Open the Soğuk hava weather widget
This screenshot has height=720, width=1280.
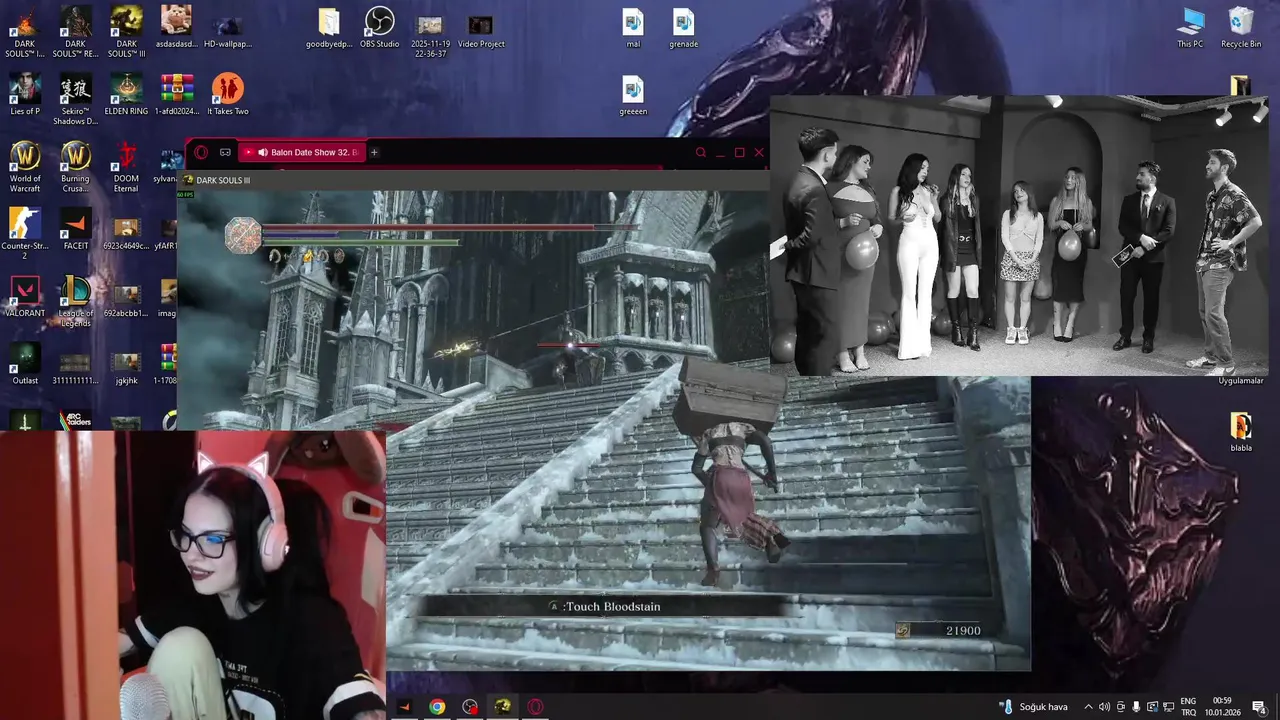(x=1034, y=707)
